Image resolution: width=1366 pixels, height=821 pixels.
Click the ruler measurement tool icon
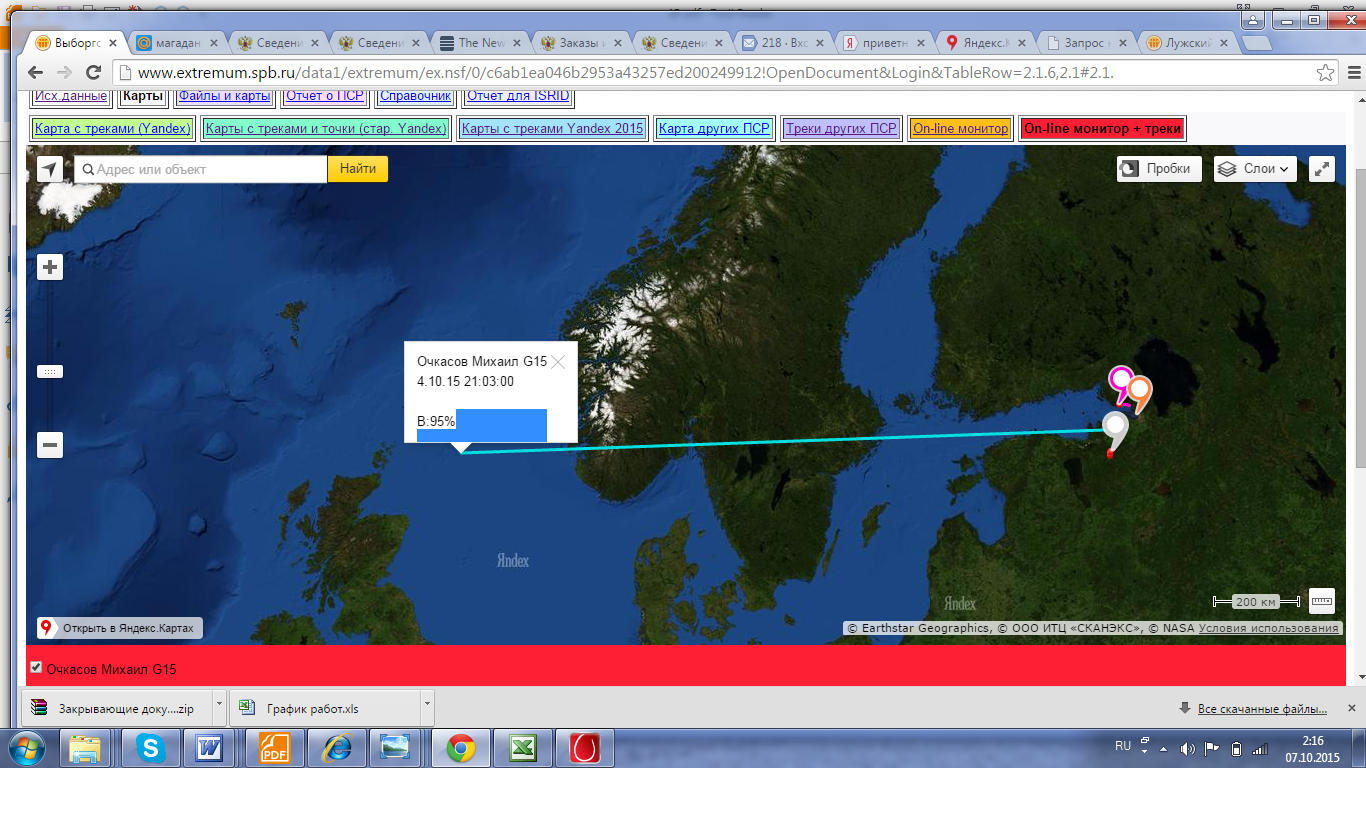(1322, 601)
